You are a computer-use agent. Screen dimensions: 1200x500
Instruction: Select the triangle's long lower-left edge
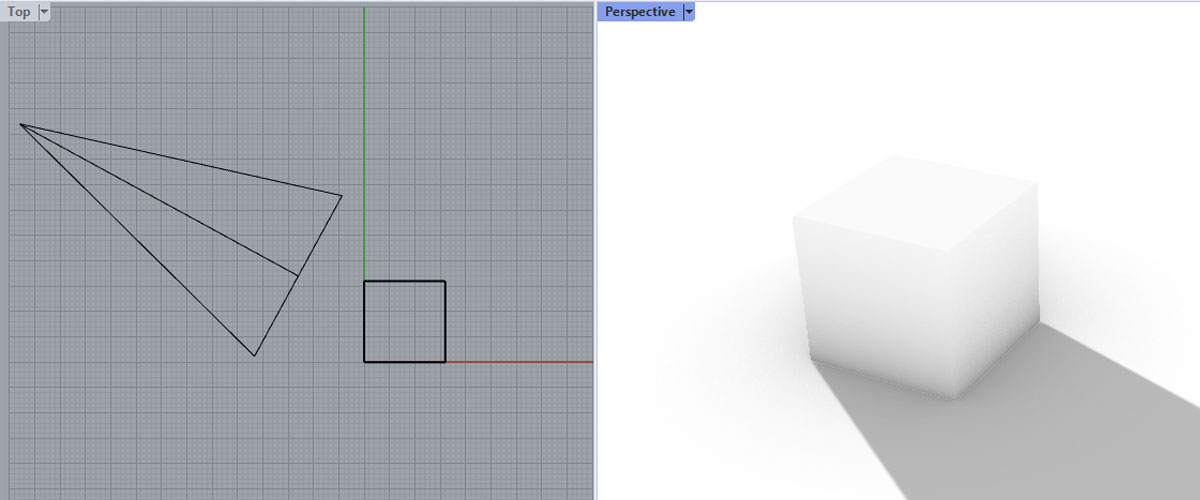pos(137,240)
